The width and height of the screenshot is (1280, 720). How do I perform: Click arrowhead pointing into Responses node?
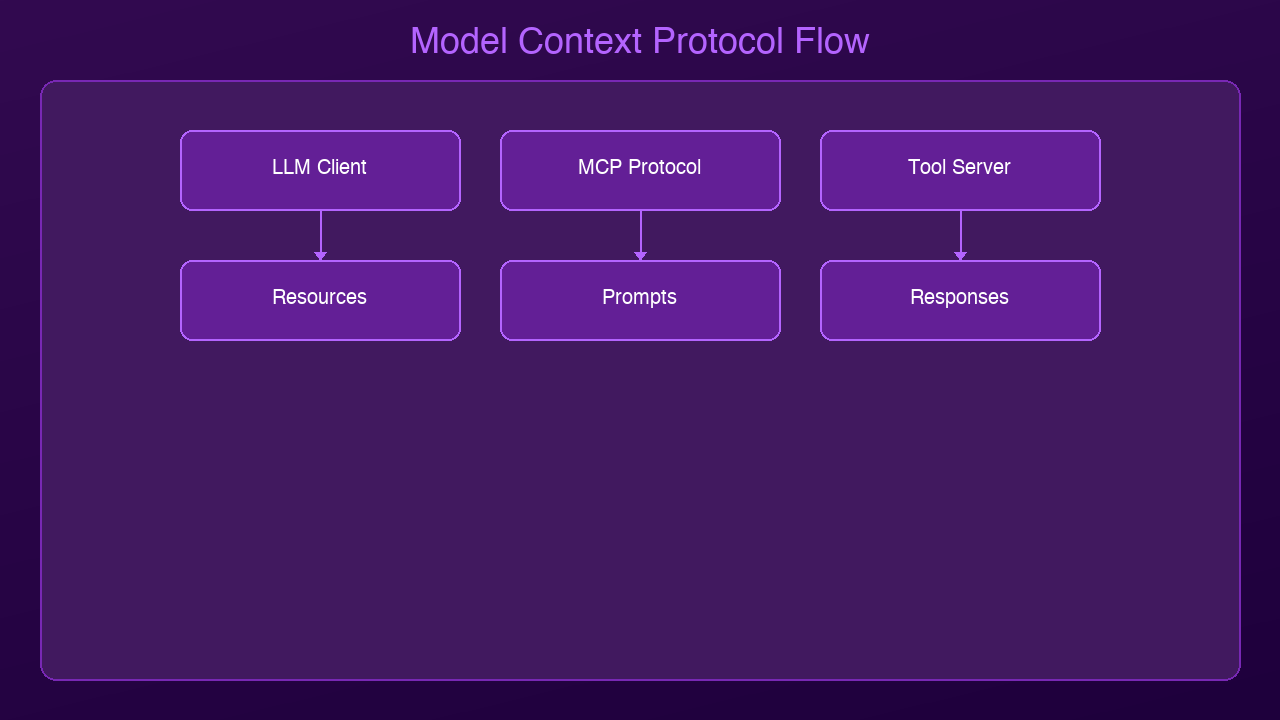[x=960, y=256]
